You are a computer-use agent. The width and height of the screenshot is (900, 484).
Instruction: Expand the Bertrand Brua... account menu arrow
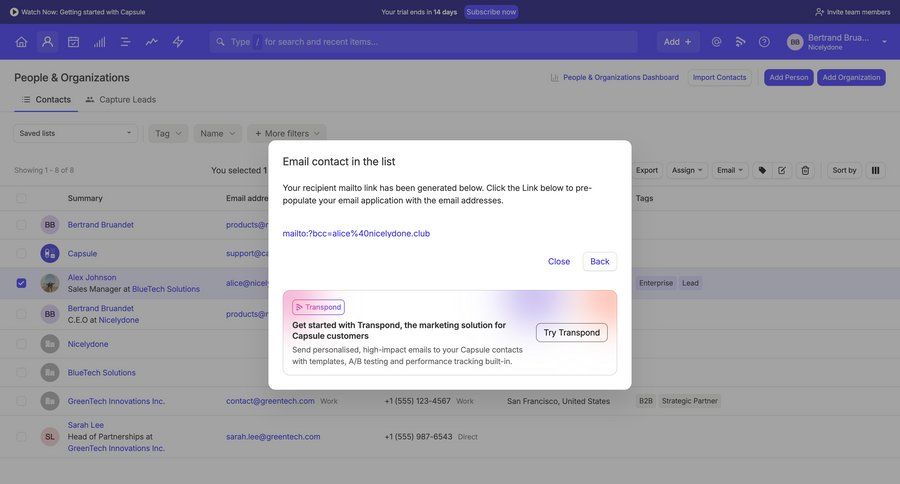[x=885, y=42]
